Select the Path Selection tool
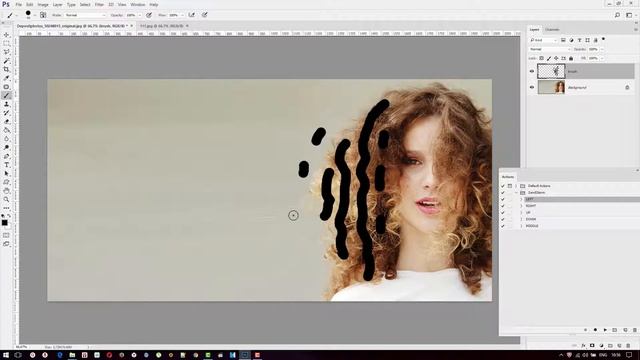640x360 pixels. click(6, 173)
